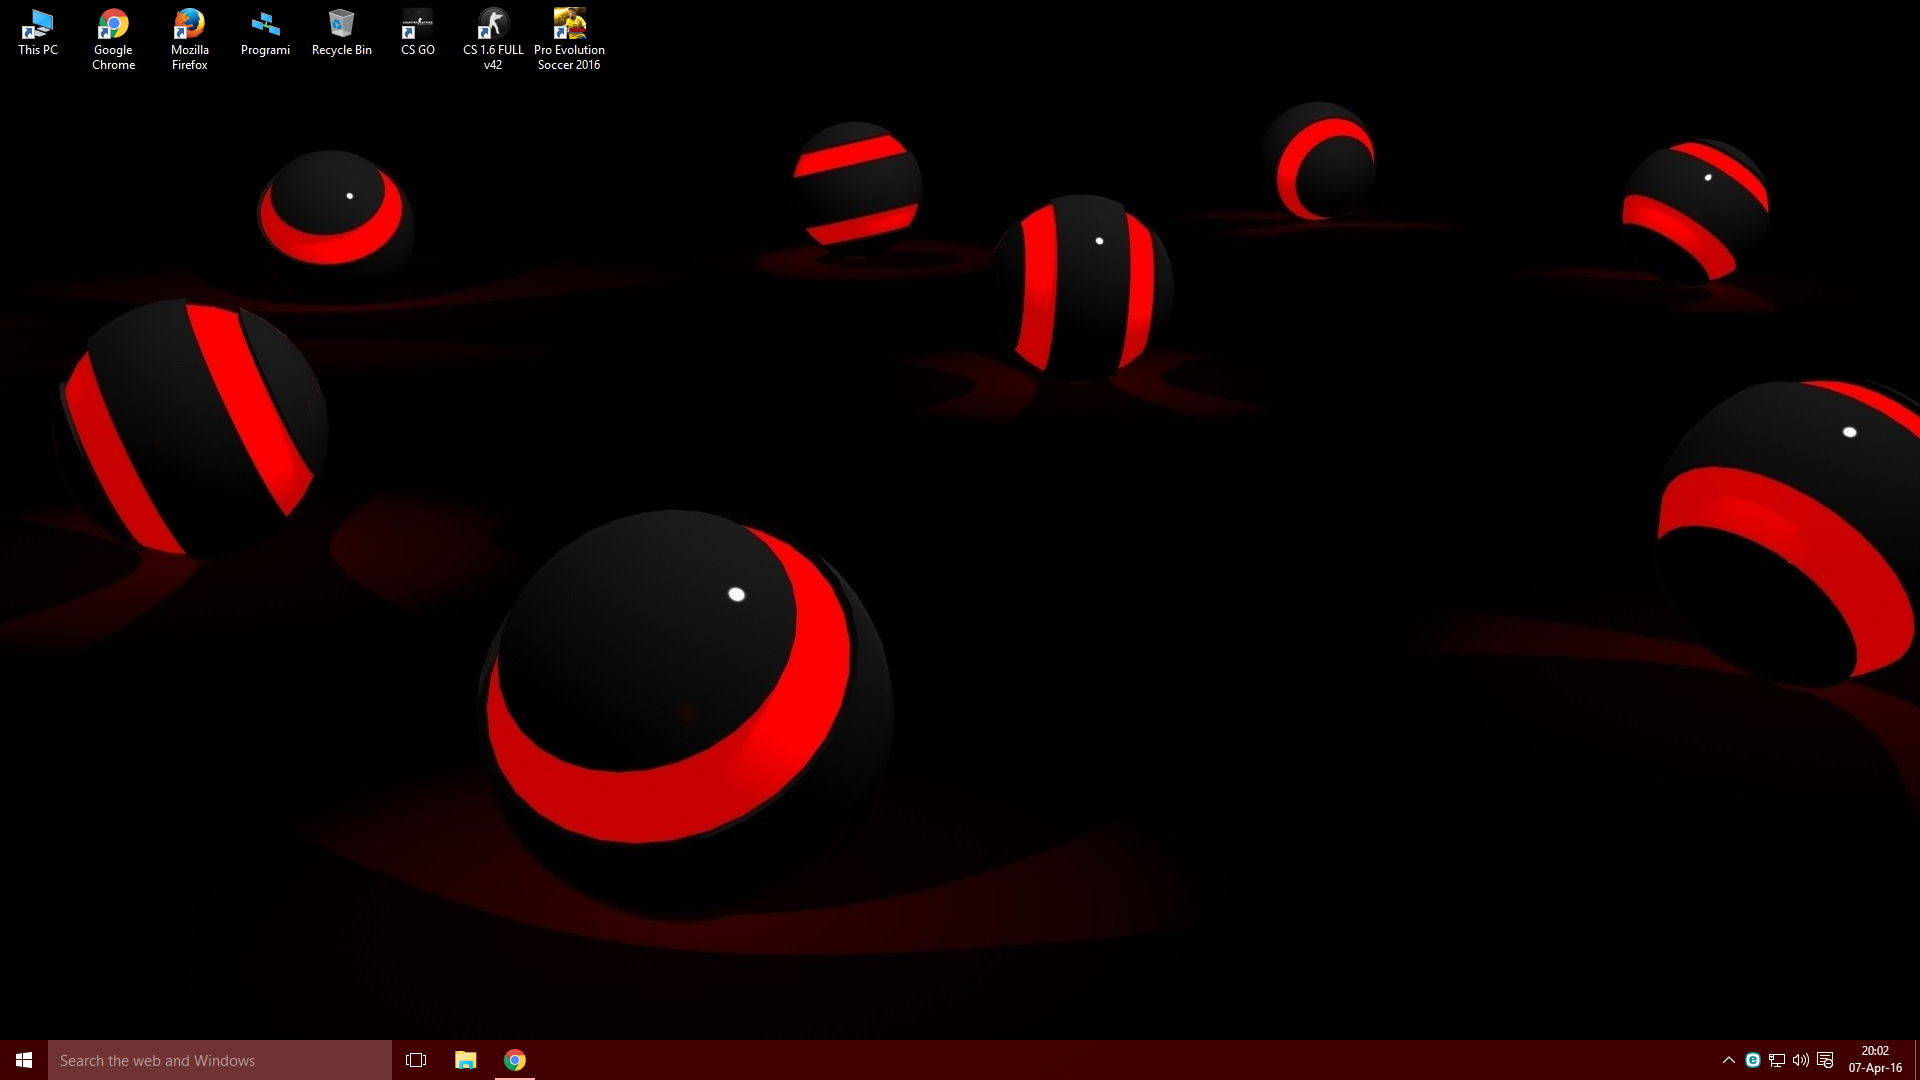This screenshot has height=1080, width=1920.
Task: Open File Explorer from the taskbar
Action: pyautogui.click(x=466, y=1060)
